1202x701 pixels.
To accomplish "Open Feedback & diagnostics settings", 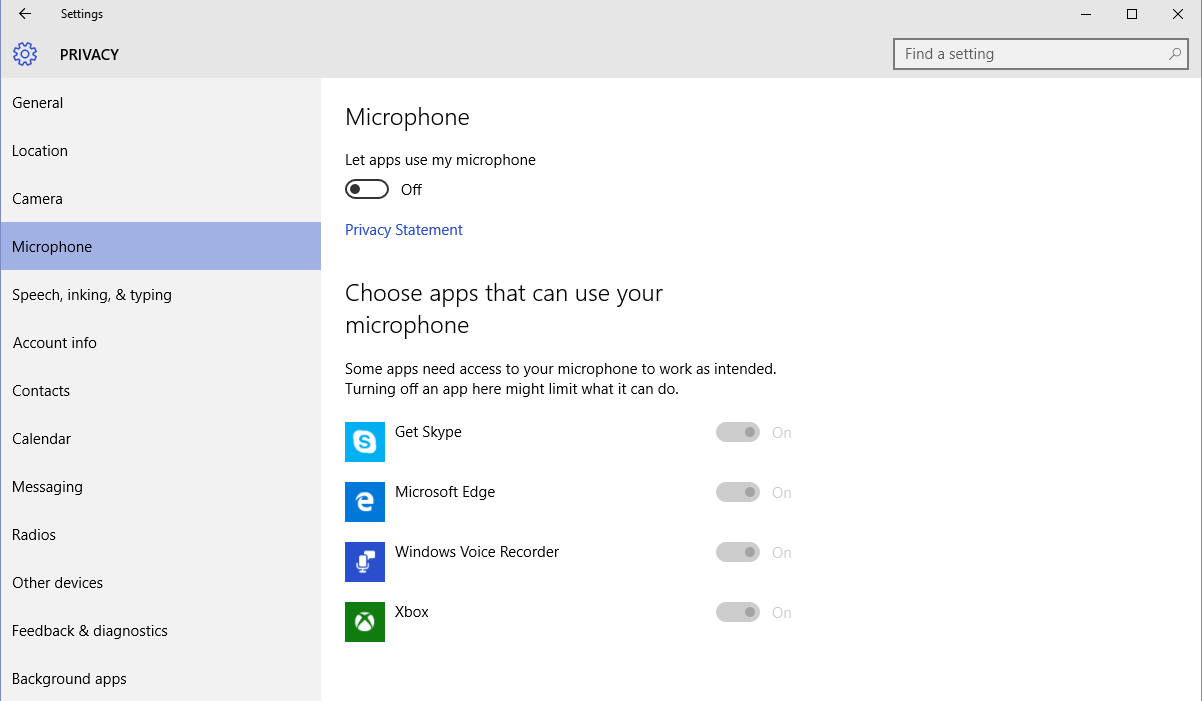I will point(160,631).
